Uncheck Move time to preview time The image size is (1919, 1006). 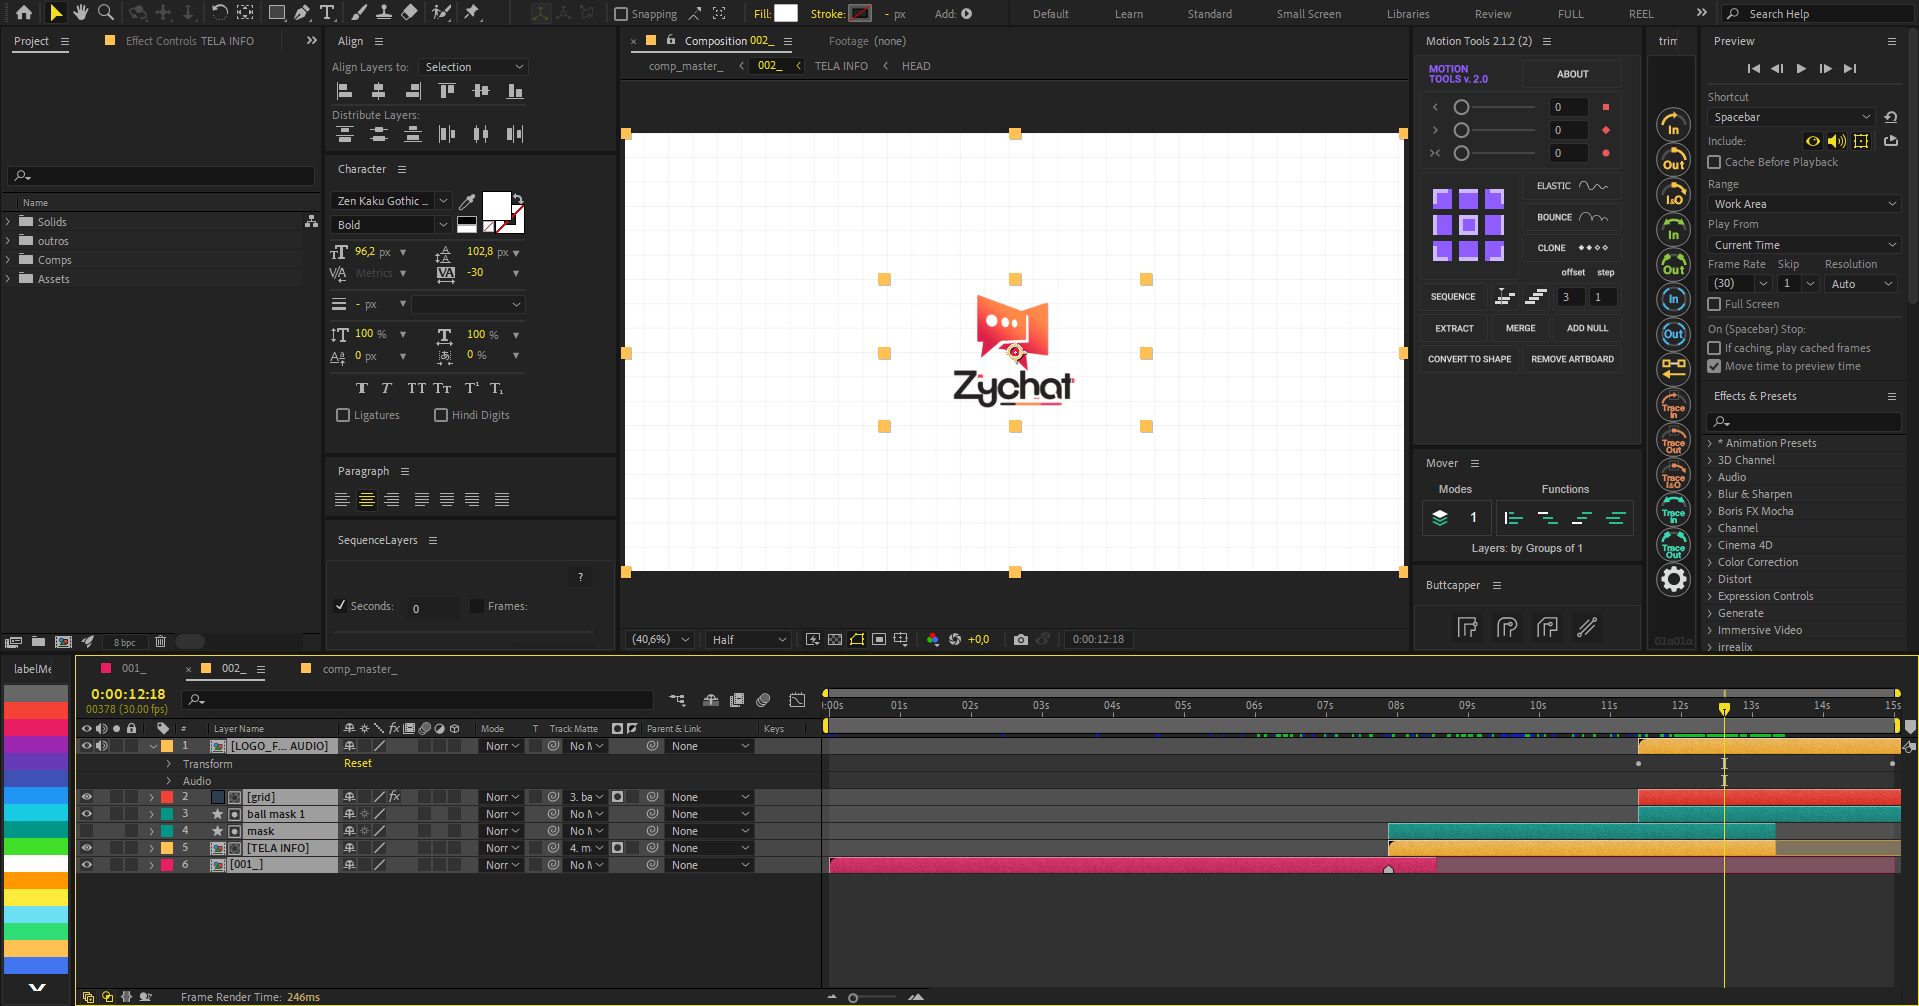(x=1714, y=366)
